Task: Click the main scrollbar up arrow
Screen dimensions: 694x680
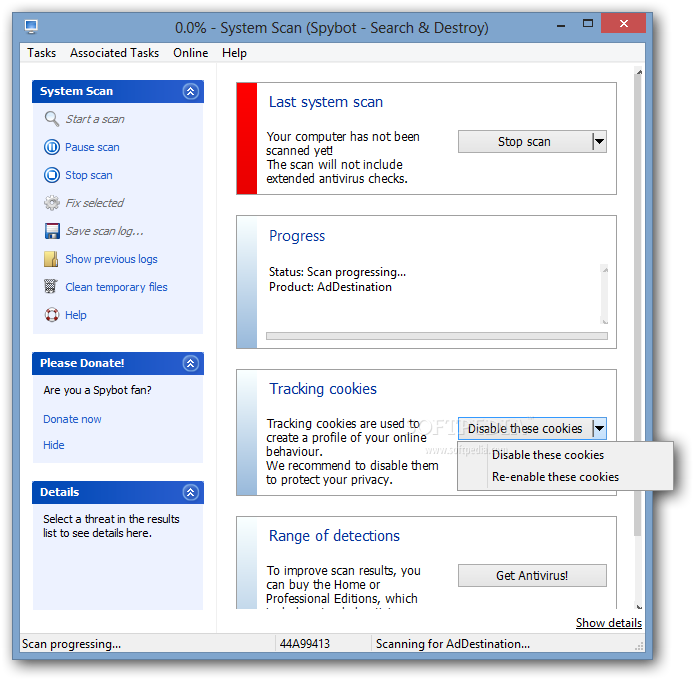Action: point(639,72)
